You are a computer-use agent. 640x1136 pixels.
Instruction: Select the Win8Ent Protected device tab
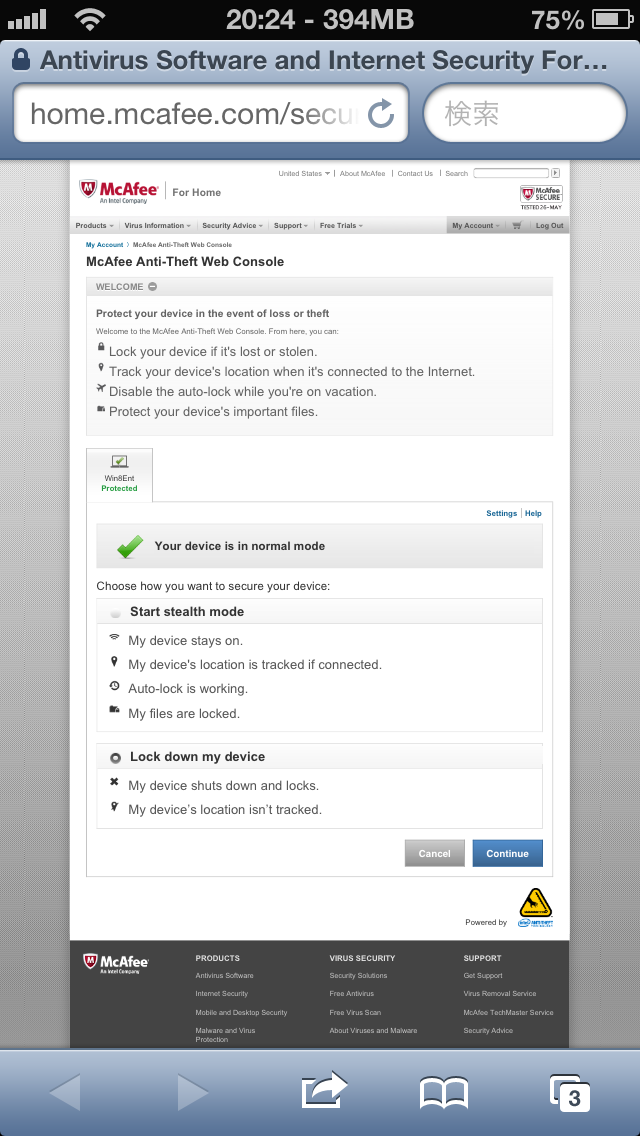(x=119, y=473)
